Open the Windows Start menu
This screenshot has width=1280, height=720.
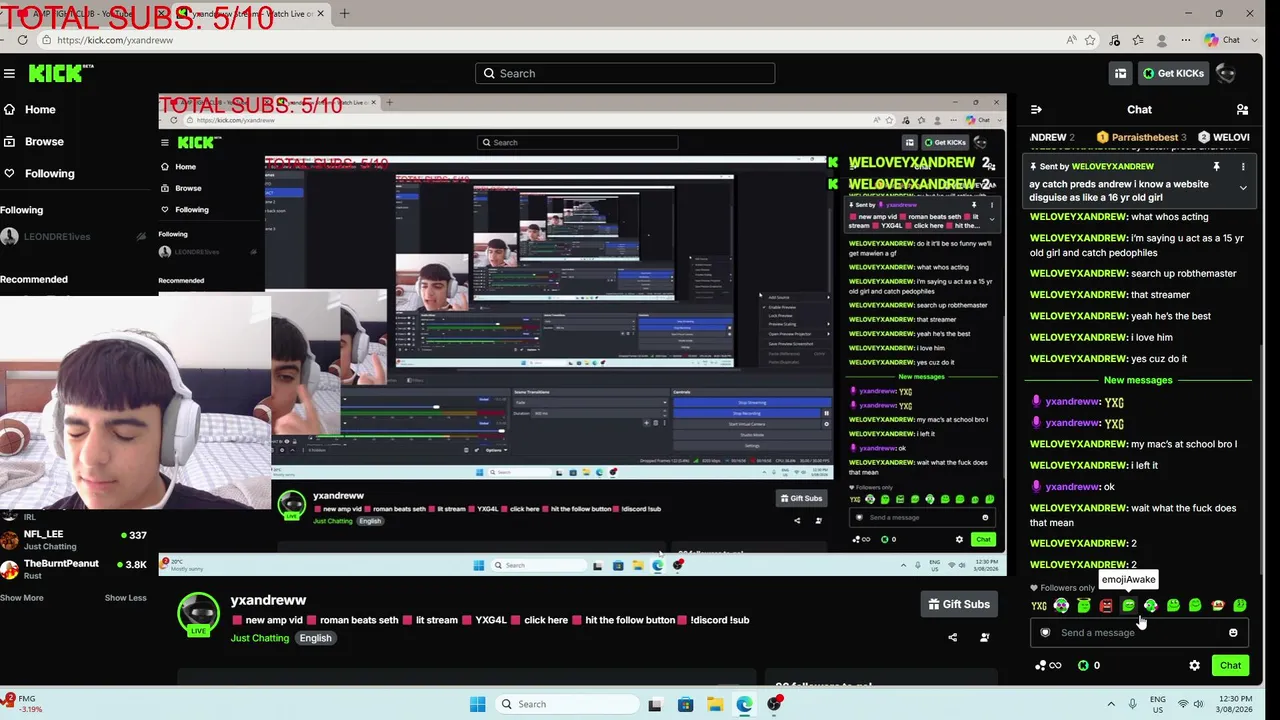click(477, 704)
